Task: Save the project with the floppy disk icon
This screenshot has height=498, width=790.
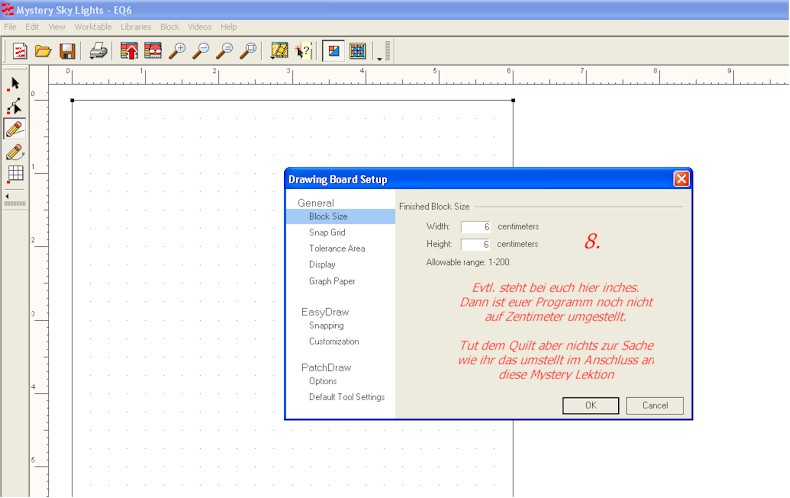Action: [x=67, y=51]
